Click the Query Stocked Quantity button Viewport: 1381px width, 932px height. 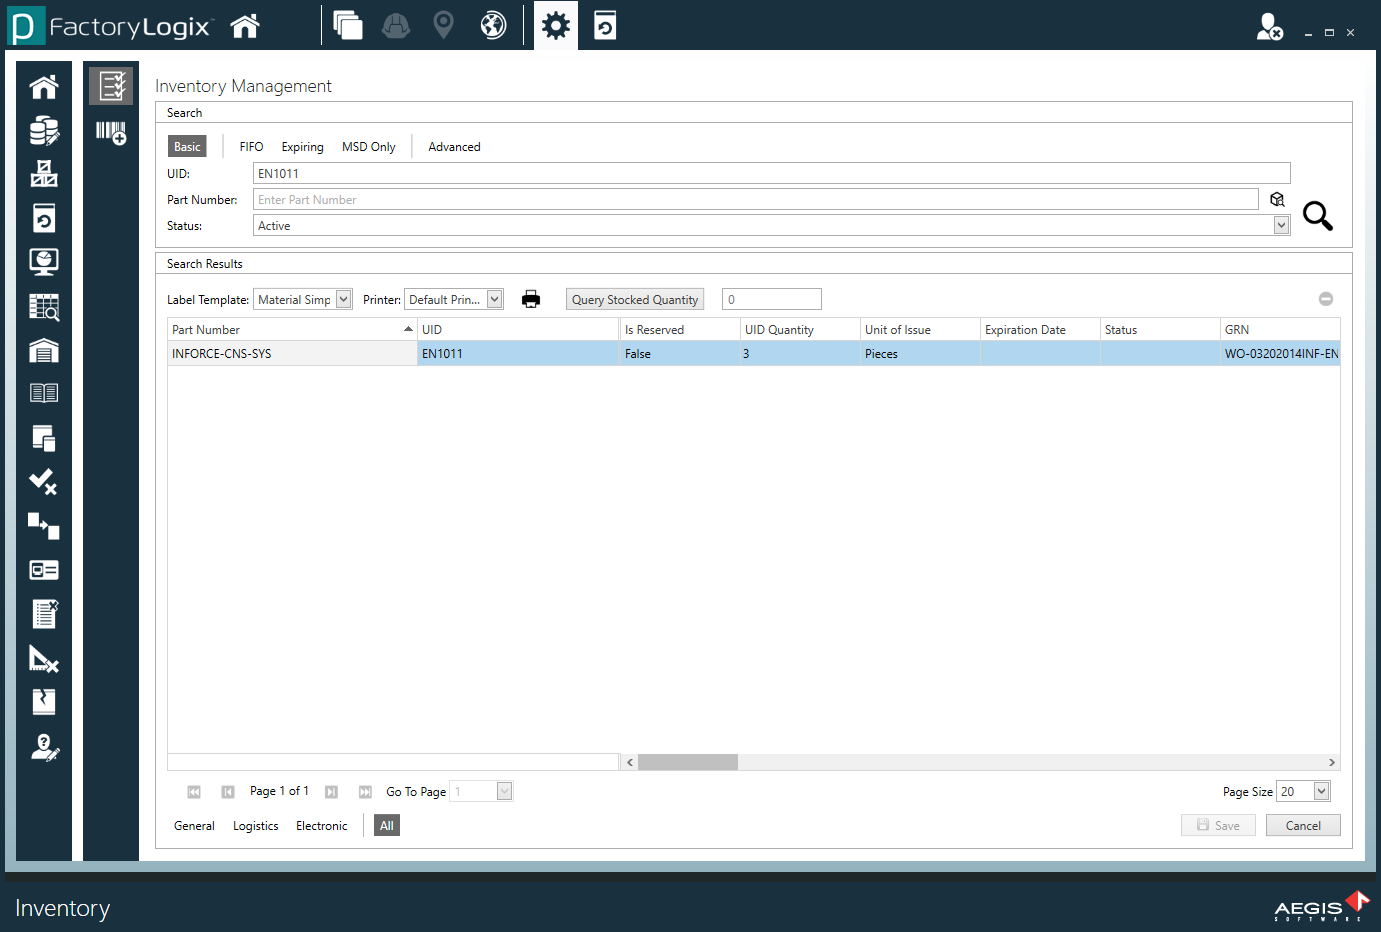click(x=634, y=298)
